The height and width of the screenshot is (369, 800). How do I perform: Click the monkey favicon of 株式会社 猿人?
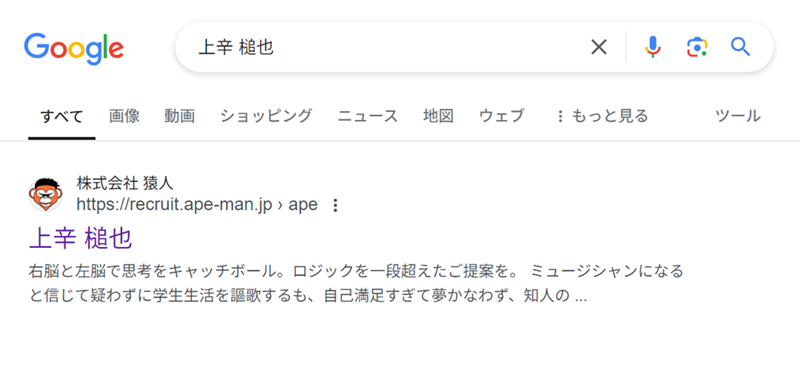point(45,194)
